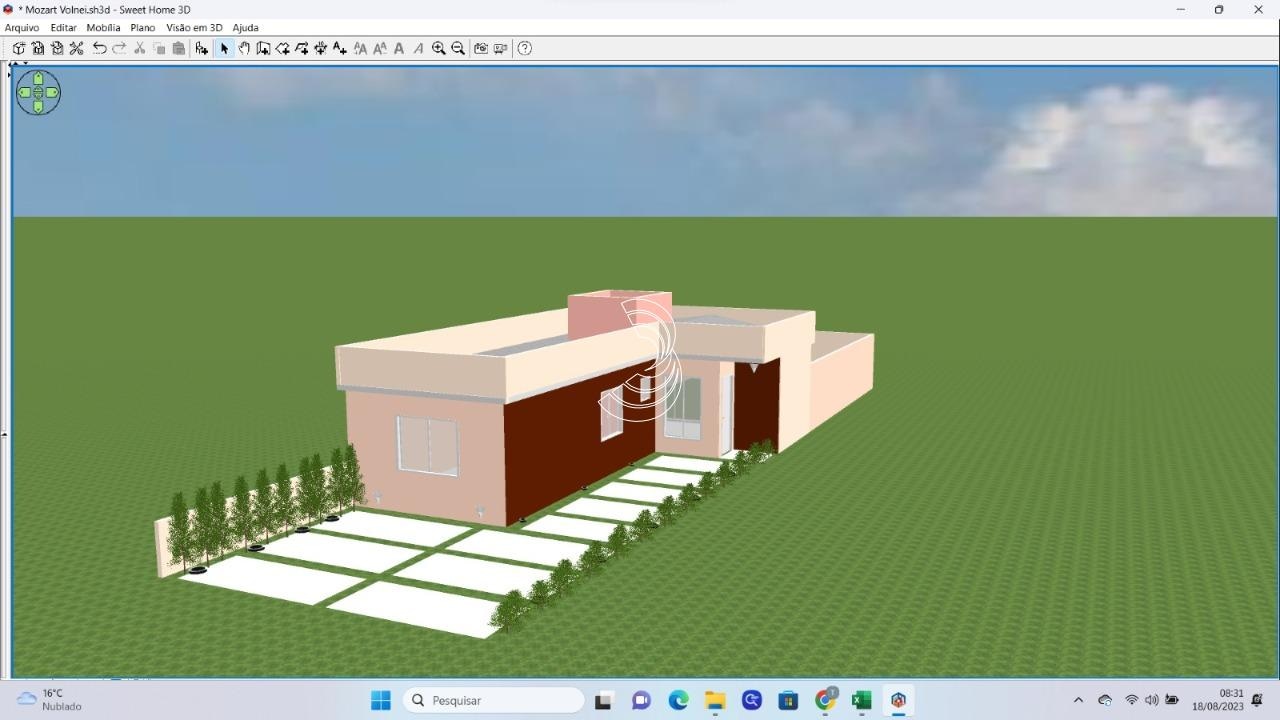Select the Create walls tool

click(x=263, y=48)
